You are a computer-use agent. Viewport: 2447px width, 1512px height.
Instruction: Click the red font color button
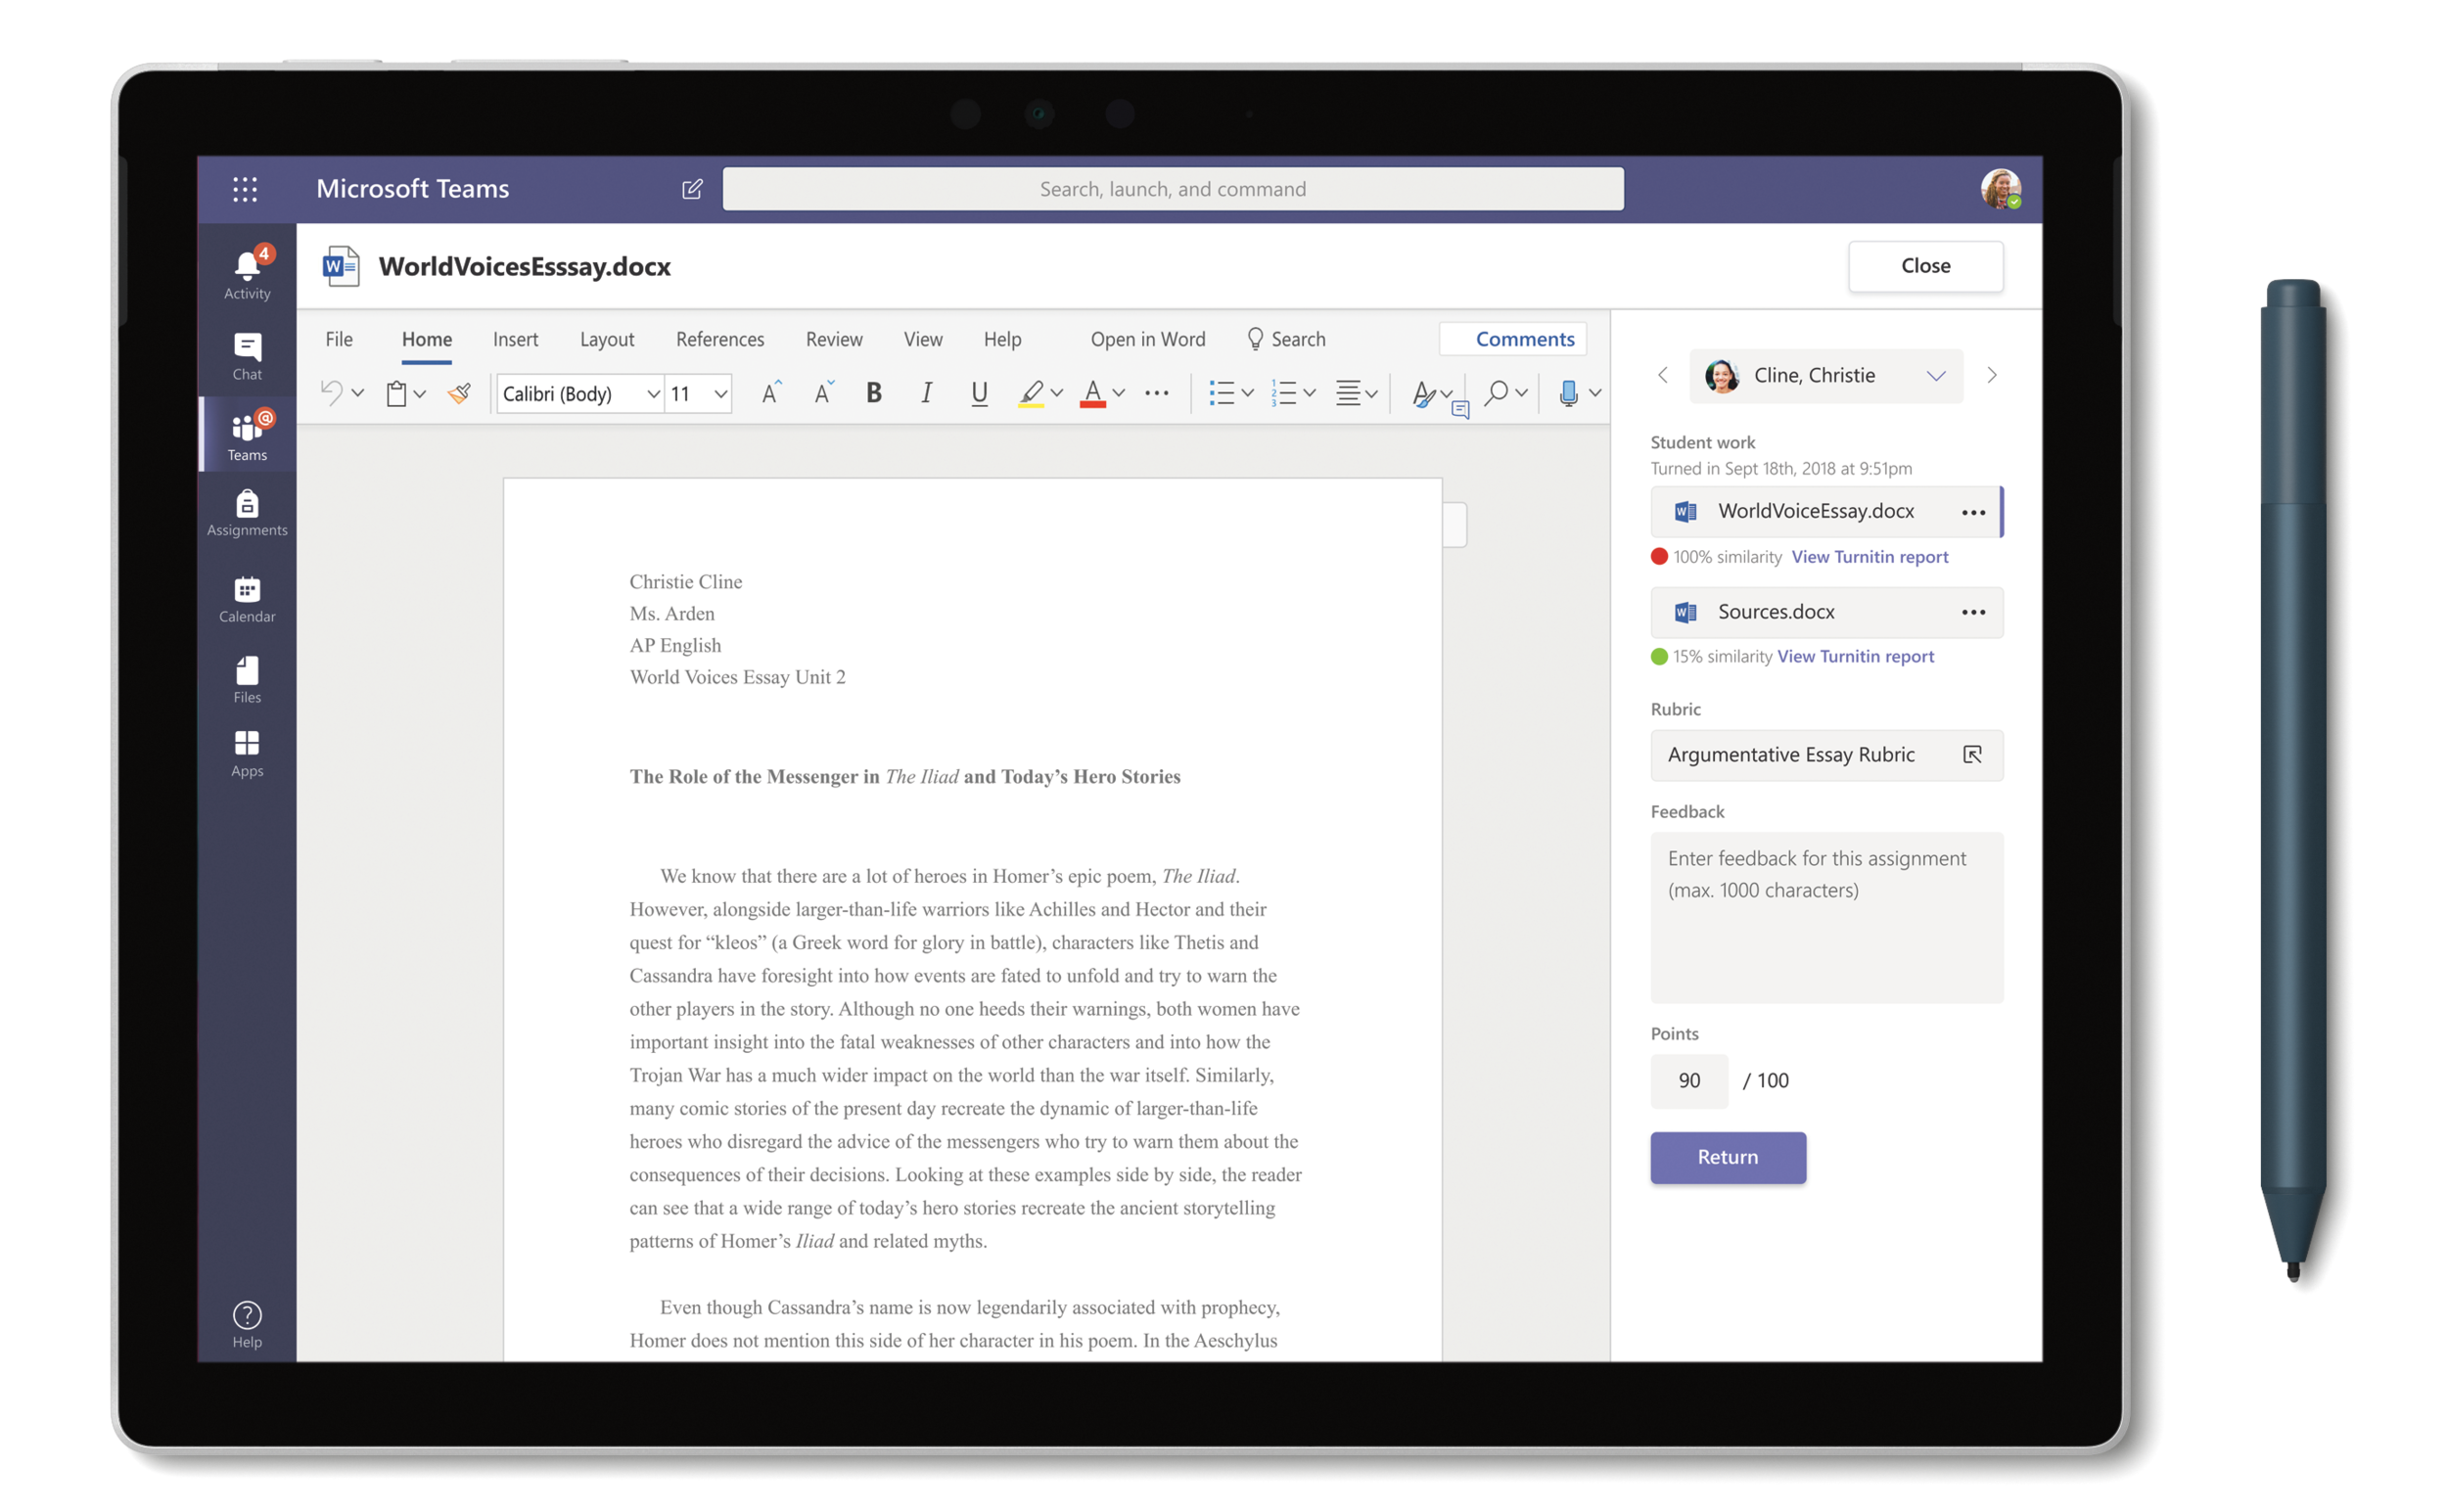tap(1092, 393)
